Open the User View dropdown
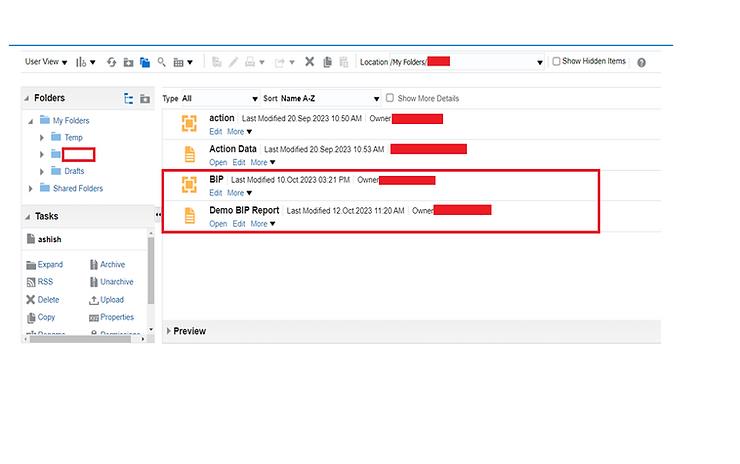The width and height of the screenshot is (740, 464). tap(46, 62)
